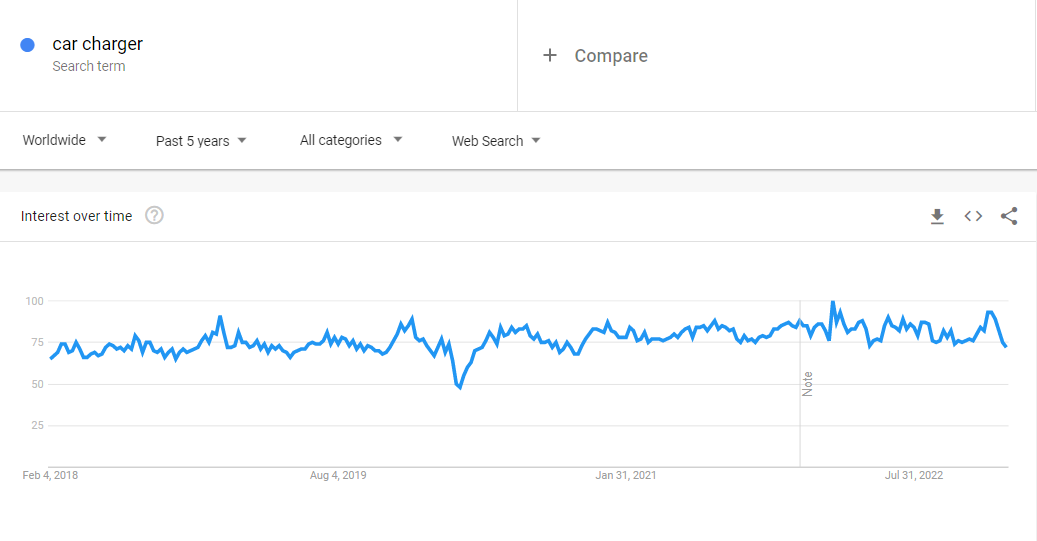This screenshot has height=541, width=1037.
Task: Expand the Worldwide region dropdown
Action: click(65, 141)
